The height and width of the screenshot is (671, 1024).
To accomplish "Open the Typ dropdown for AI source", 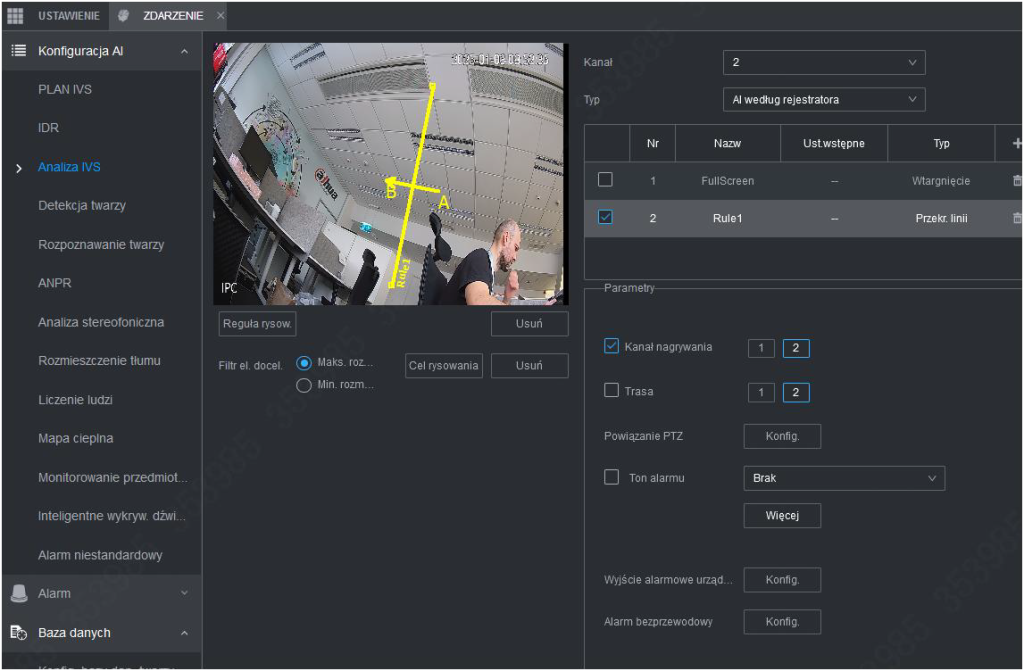I will pyautogui.click(x=824, y=100).
